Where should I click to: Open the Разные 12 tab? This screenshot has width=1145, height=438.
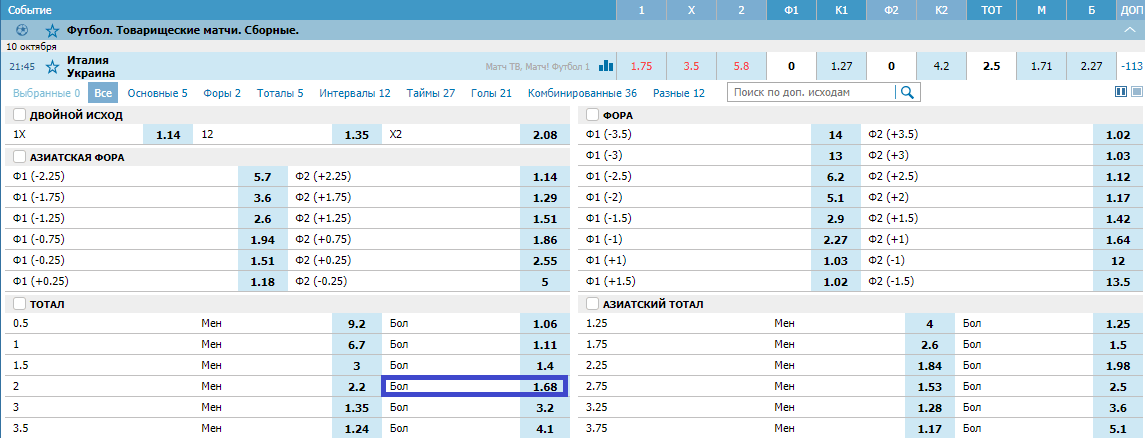(679, 93)
